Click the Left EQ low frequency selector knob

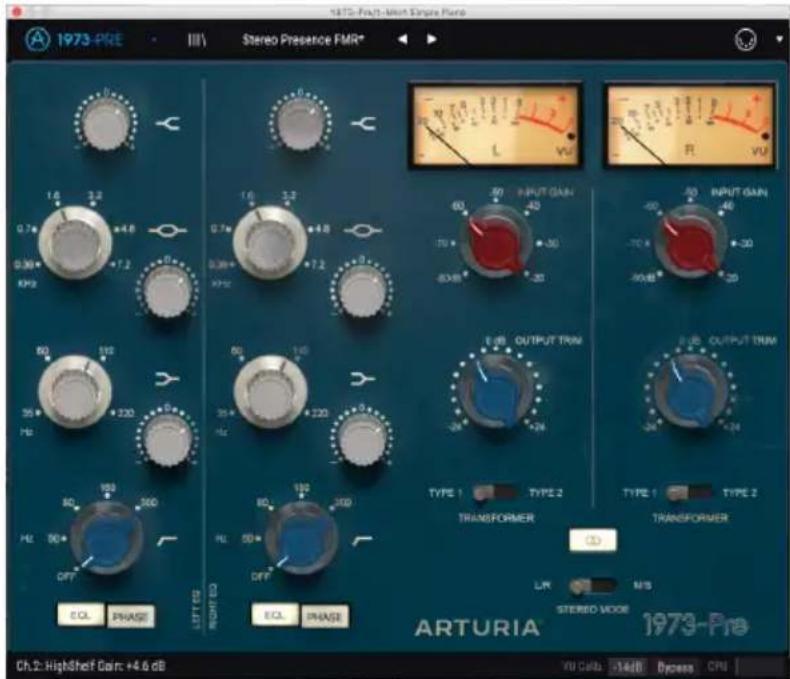tap(75, 392)
